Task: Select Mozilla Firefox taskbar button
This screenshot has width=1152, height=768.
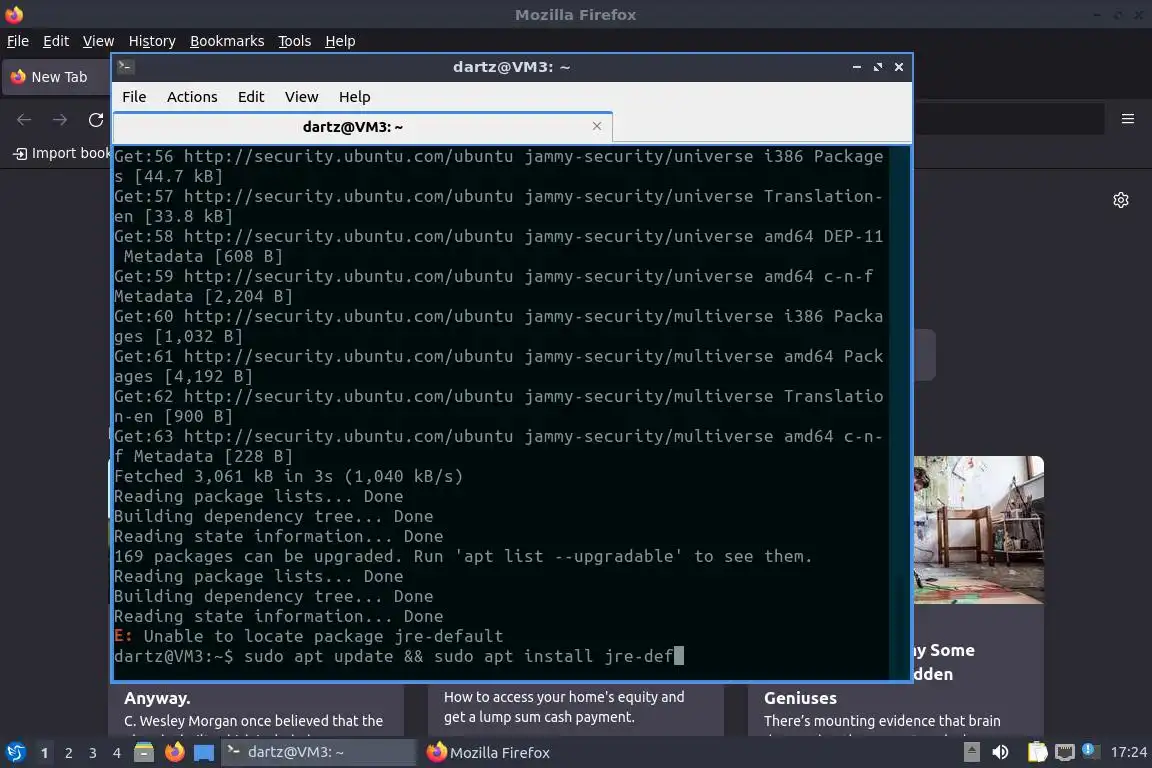Action: coord(488,753)
